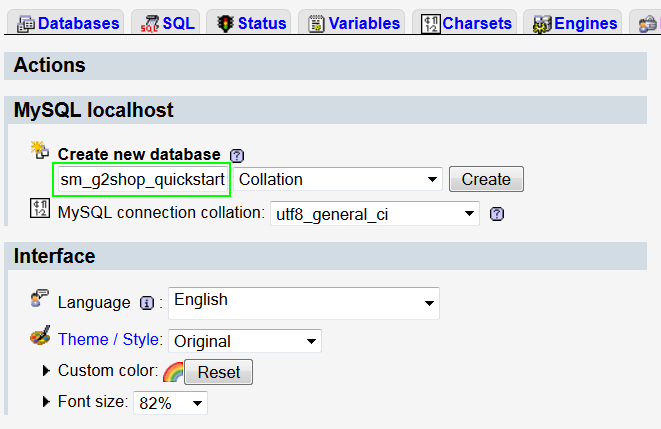Expand the Custom color disclosure triangle
The image size is (661, 429).
point(46,371)
